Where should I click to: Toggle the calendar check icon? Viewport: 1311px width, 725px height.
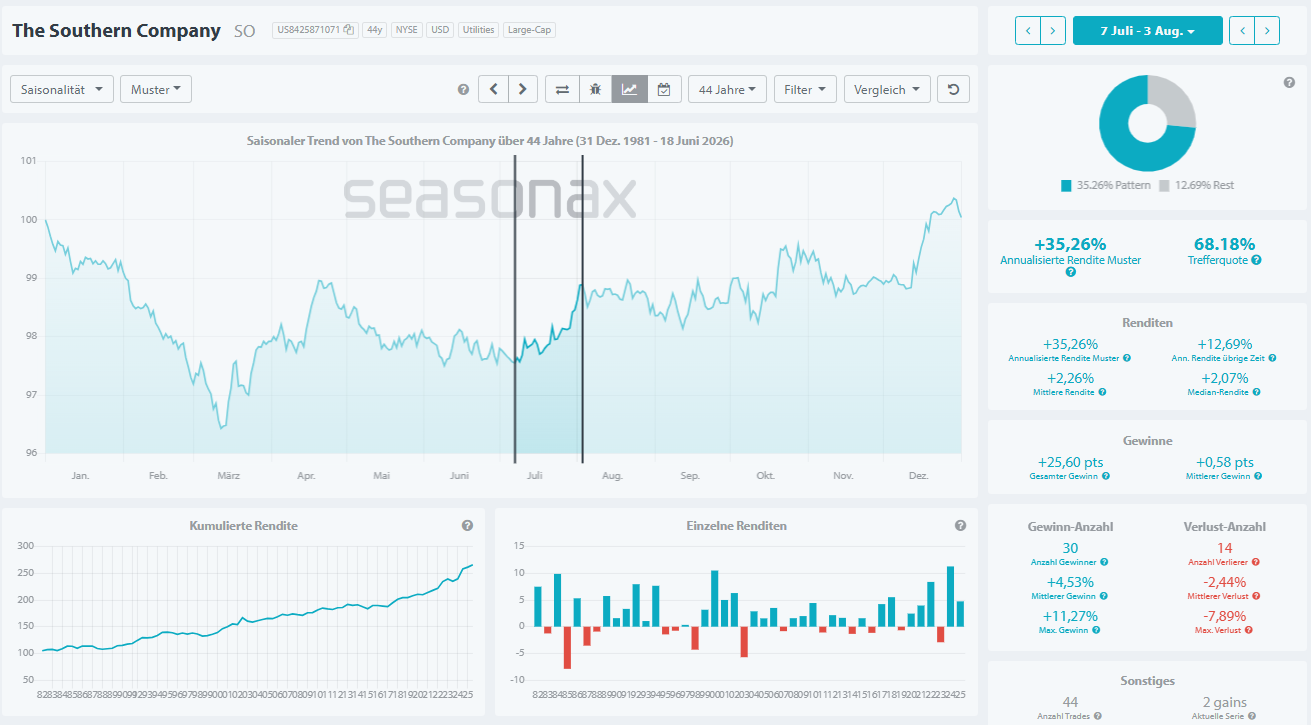[663, 89]
